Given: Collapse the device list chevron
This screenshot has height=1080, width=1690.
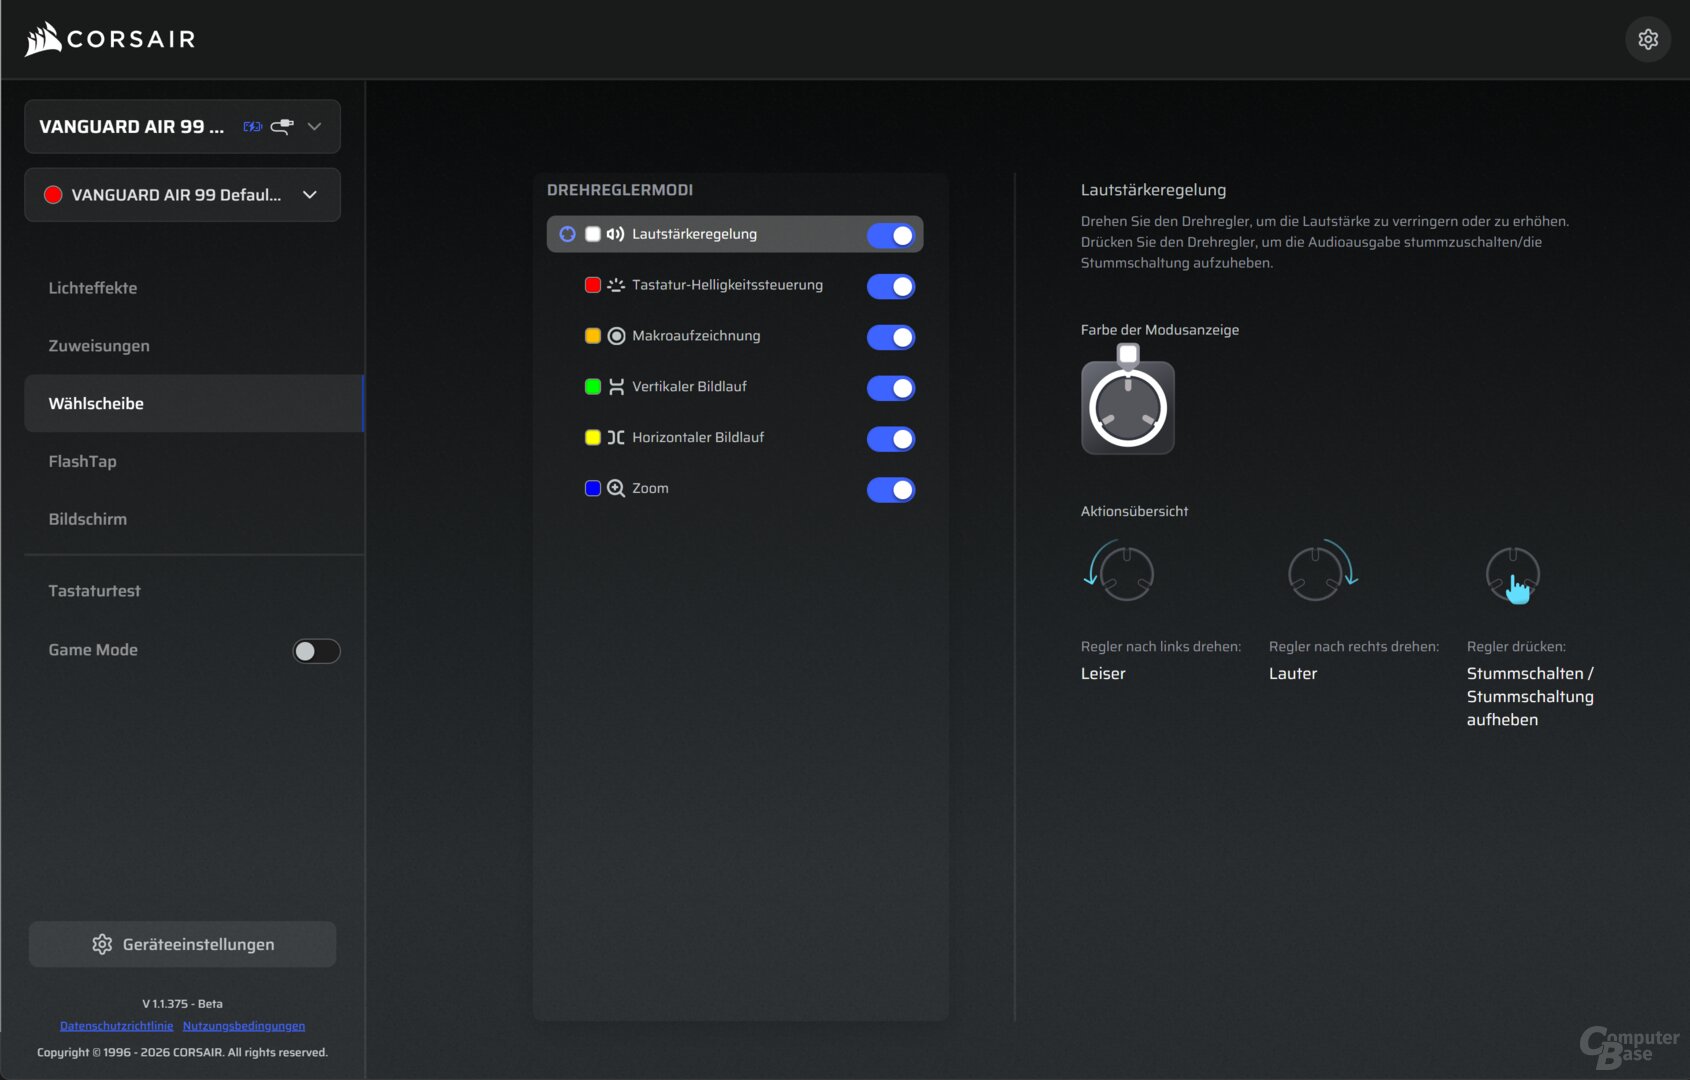Looking at the screenshot, I should coord(315,126).
